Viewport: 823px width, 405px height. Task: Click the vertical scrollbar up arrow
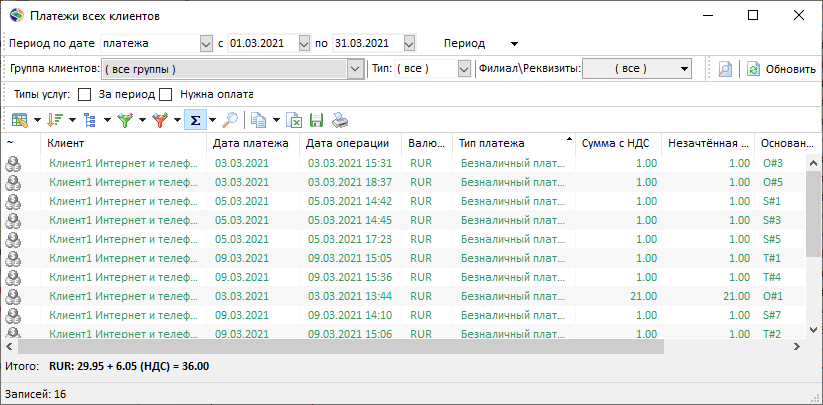coord(813,163)
